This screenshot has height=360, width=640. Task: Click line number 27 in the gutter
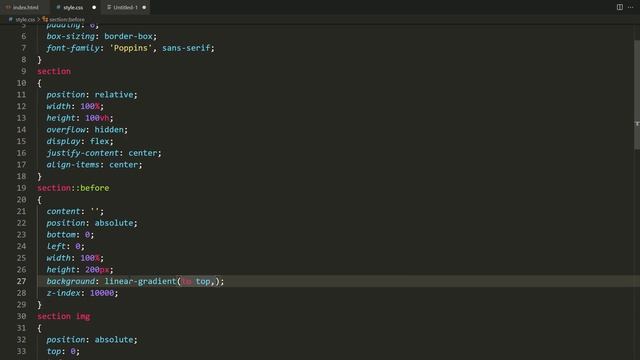pos(21,281)
